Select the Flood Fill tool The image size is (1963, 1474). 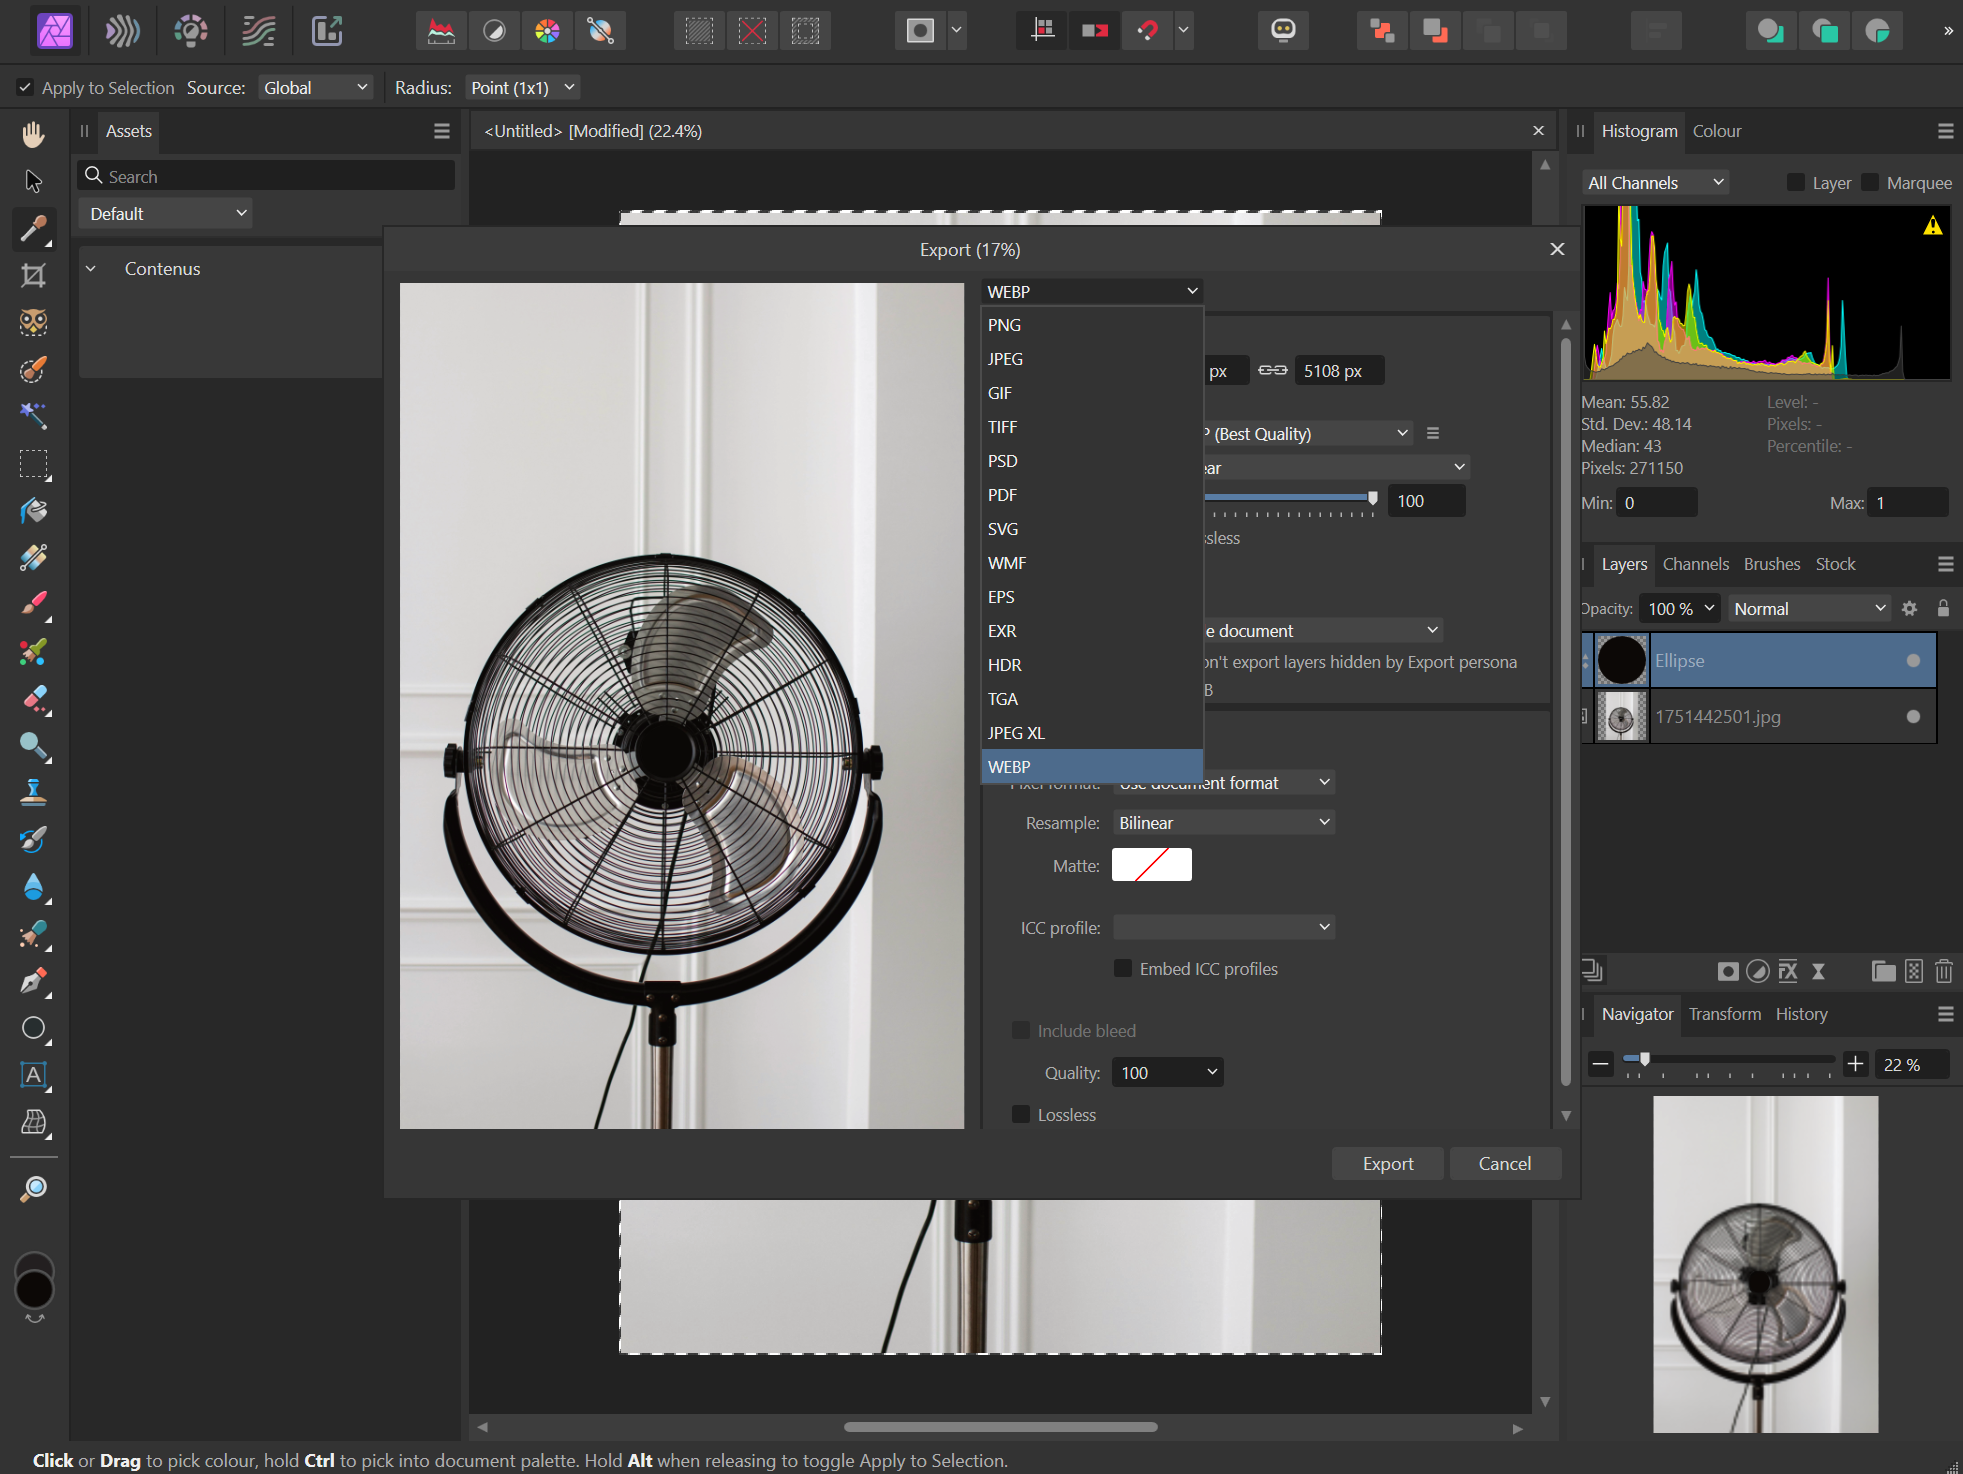[34, 511]
